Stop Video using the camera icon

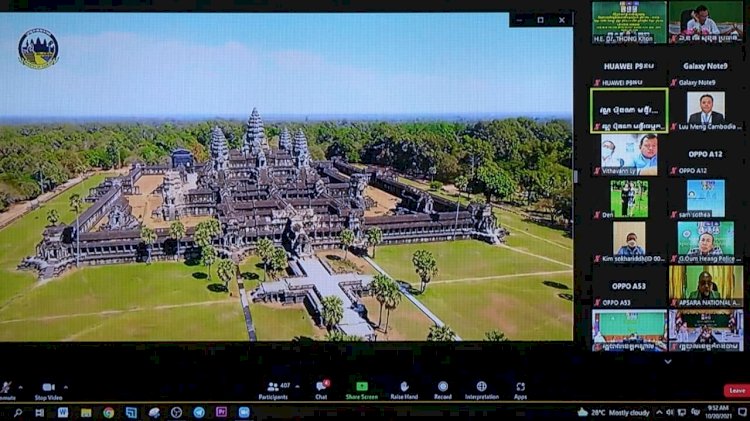(x=48, y=387)
